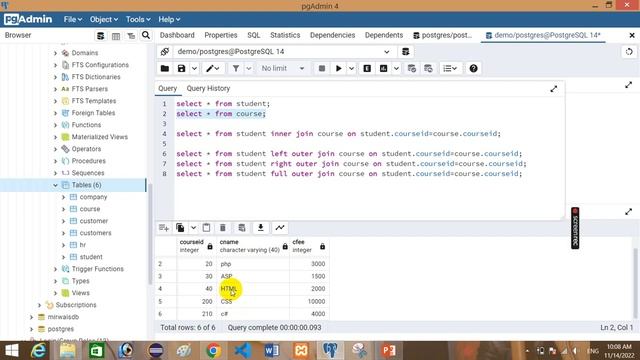Download results as CSV
The image size is (640, 360).
click(x=261, y=228)
